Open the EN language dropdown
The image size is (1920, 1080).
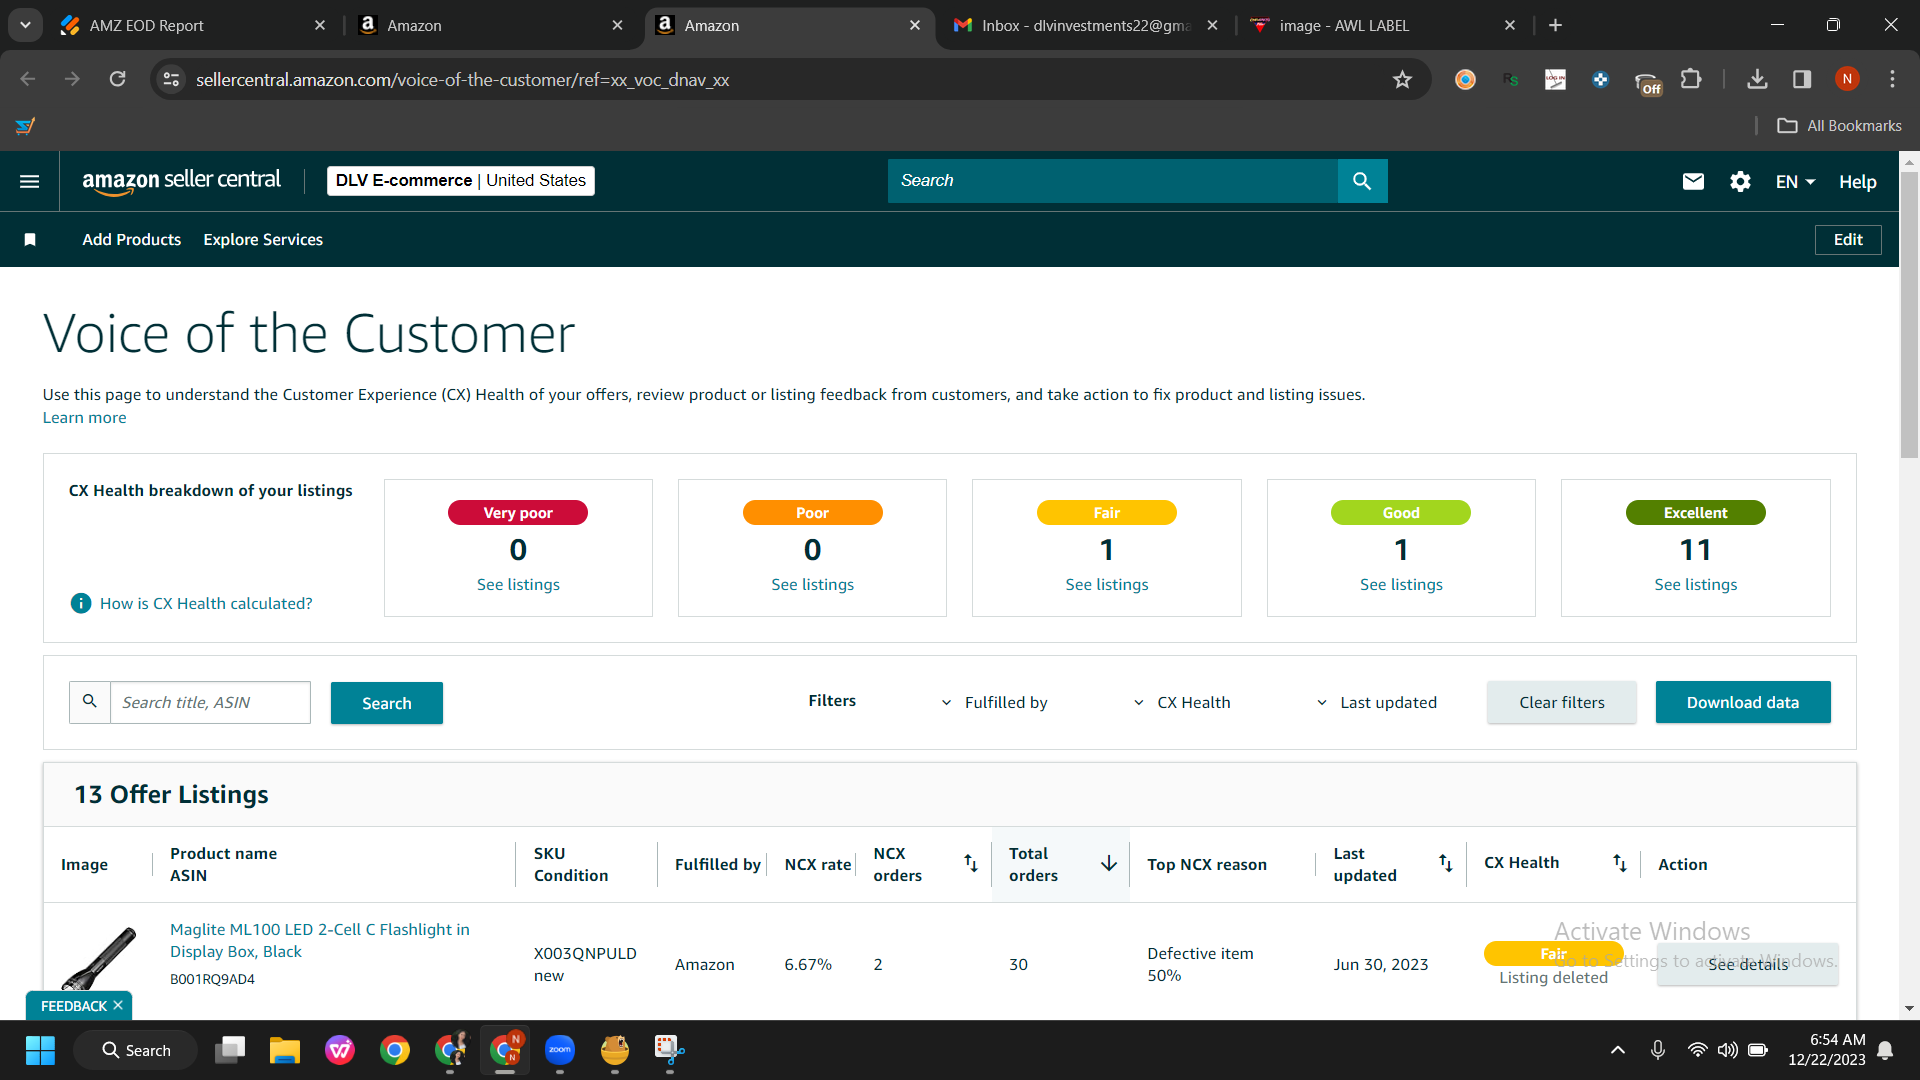click(x=1795, y=182)
